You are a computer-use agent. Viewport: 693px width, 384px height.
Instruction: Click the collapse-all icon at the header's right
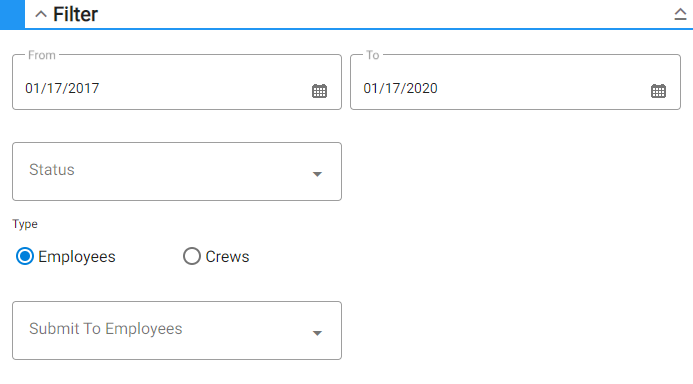pos(680,14)
